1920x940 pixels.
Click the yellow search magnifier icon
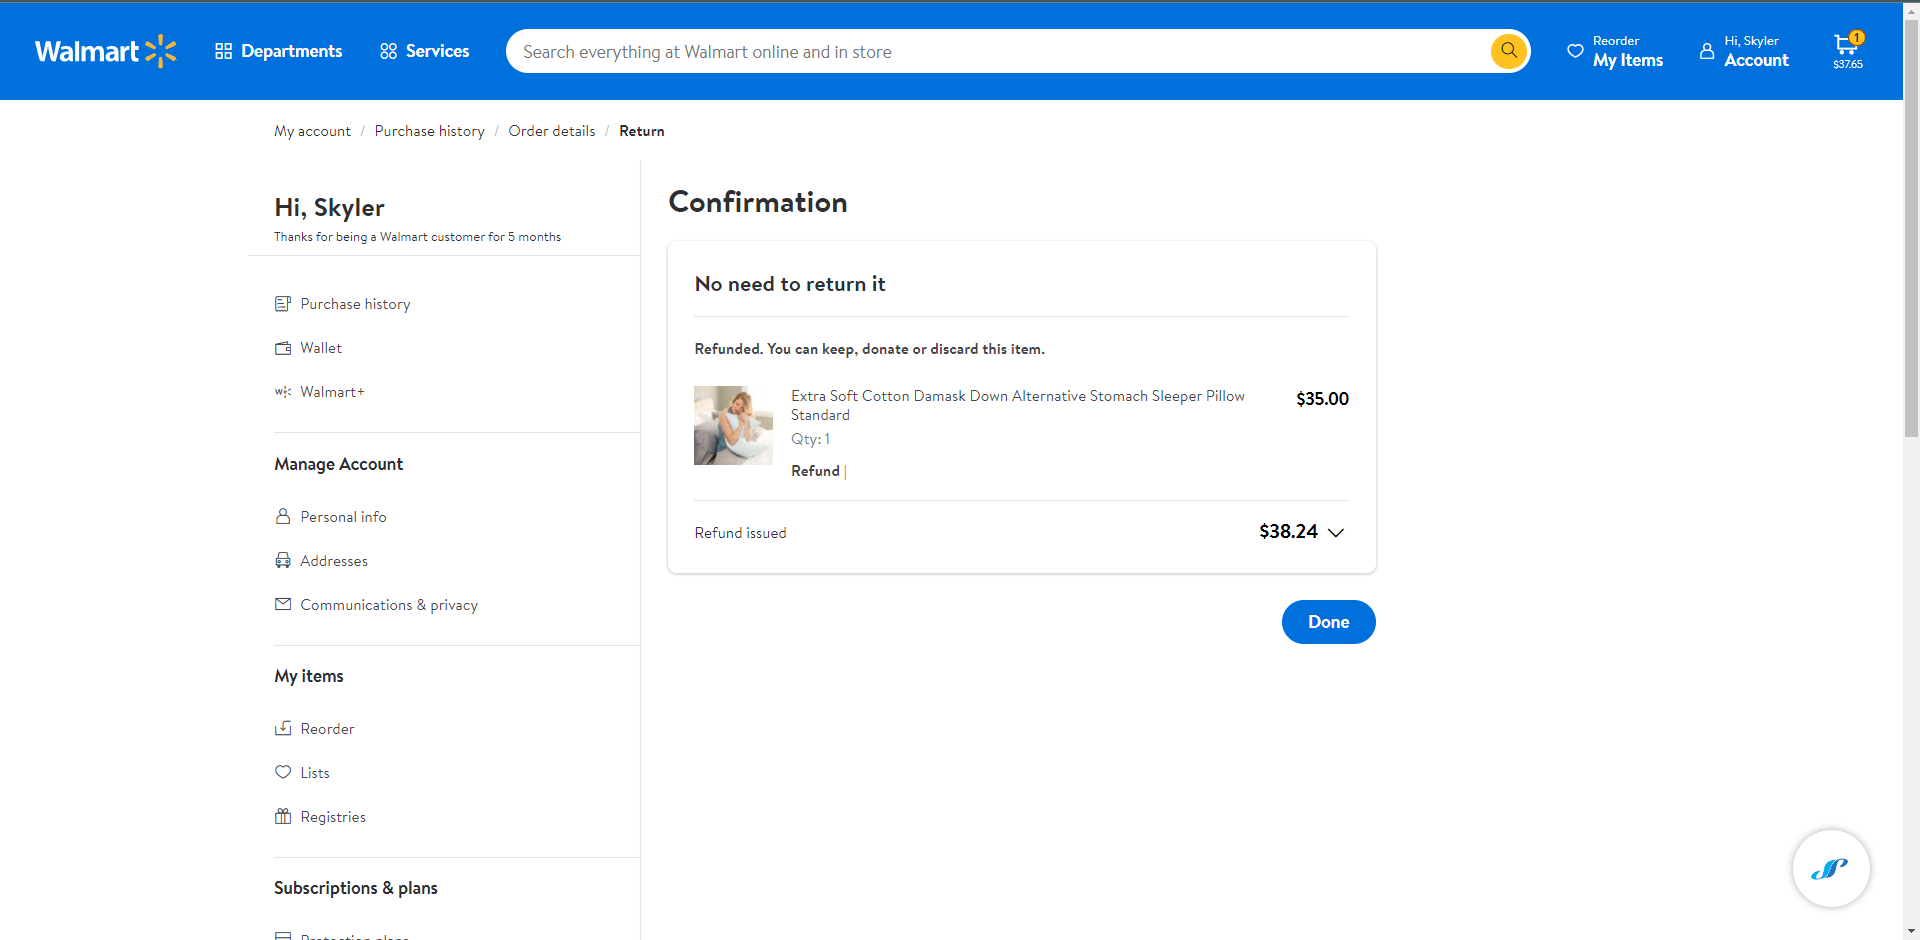[x=1509, y=51]
